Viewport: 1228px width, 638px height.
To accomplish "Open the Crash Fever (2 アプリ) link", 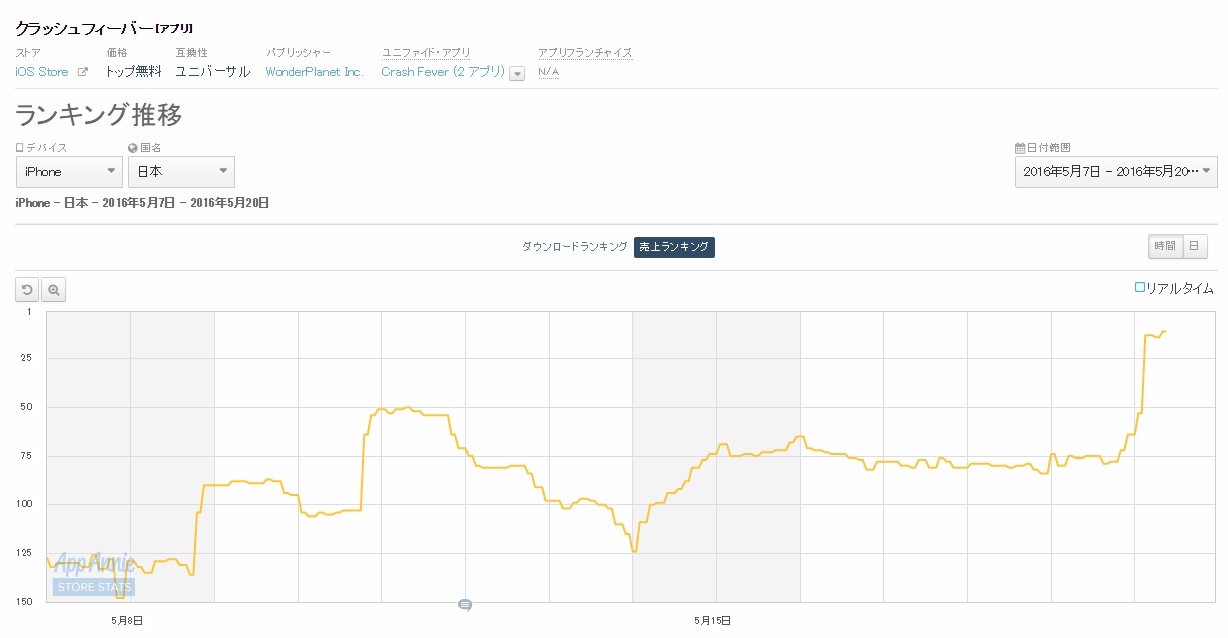I will pos(443,72).
